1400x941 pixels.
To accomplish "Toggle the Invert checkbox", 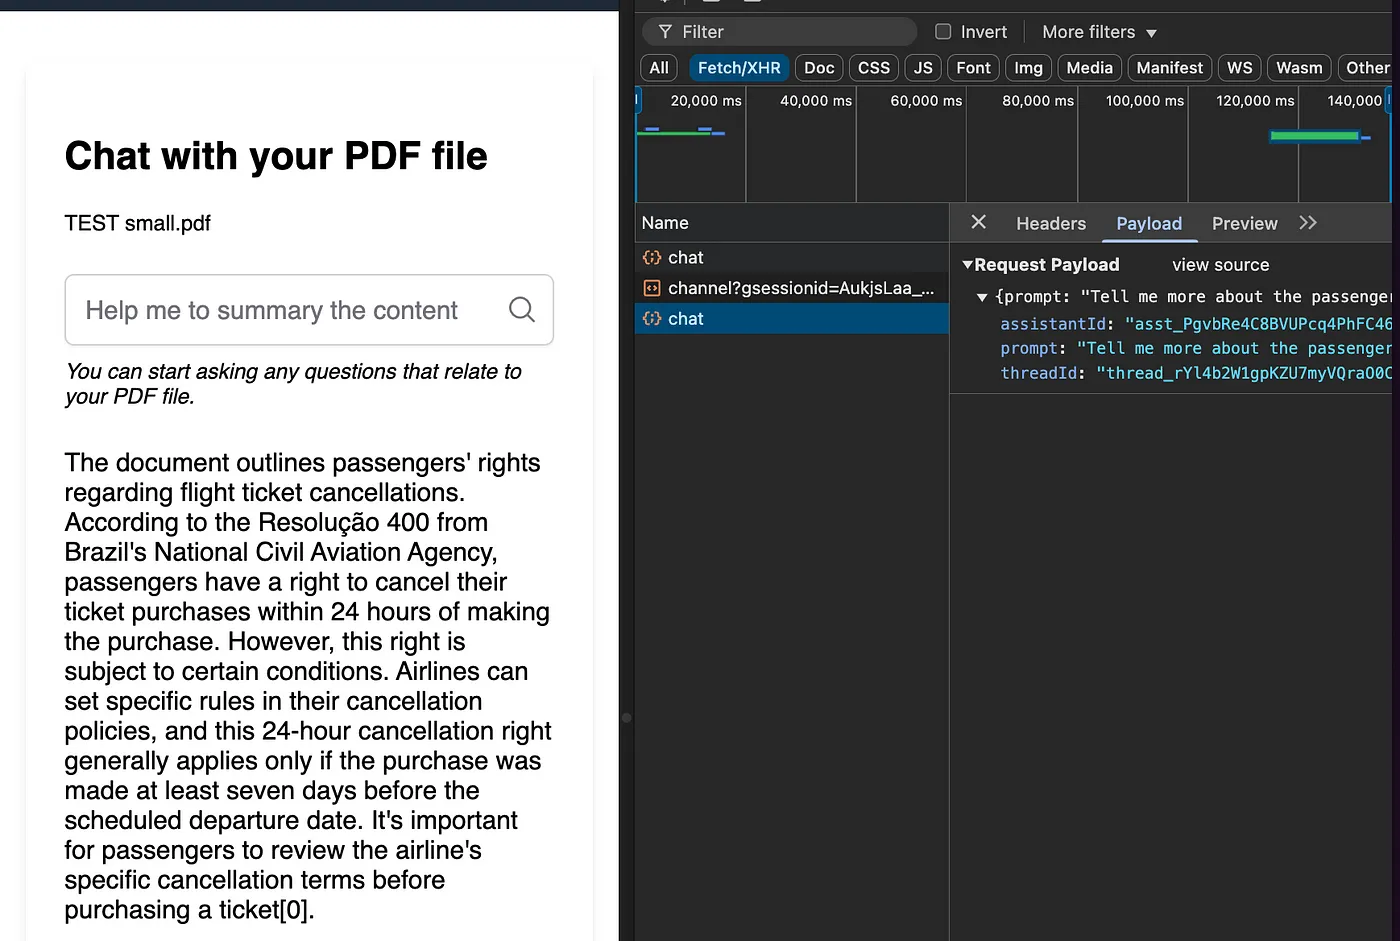I will 943,32.
